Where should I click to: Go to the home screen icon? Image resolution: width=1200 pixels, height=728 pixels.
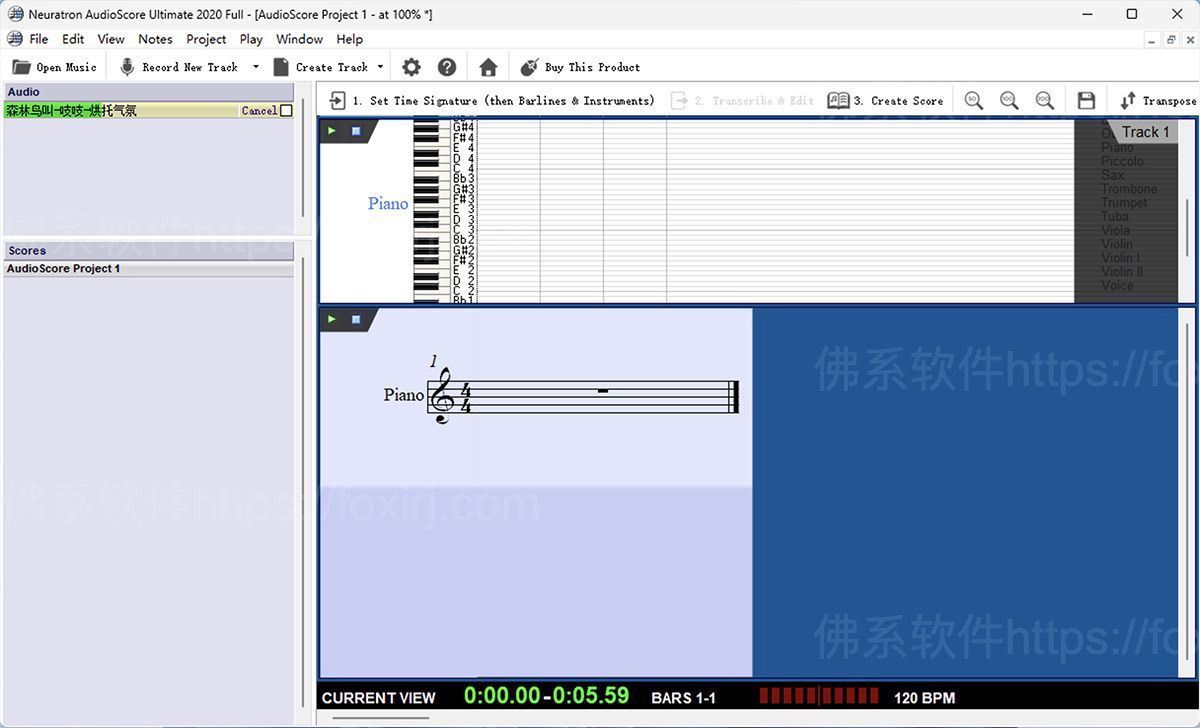(x=488, y=67)
